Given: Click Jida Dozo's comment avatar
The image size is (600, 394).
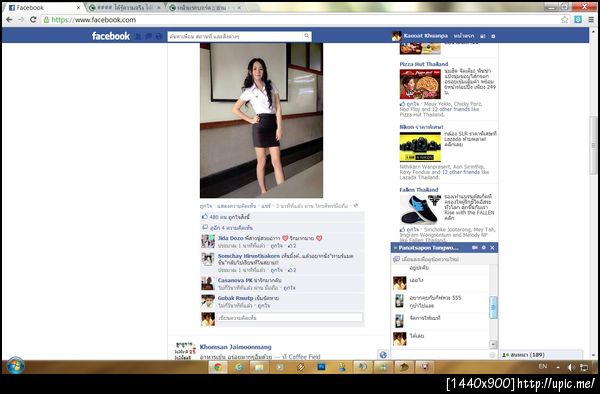Looking at the screenshot, I should click(208, 241).
